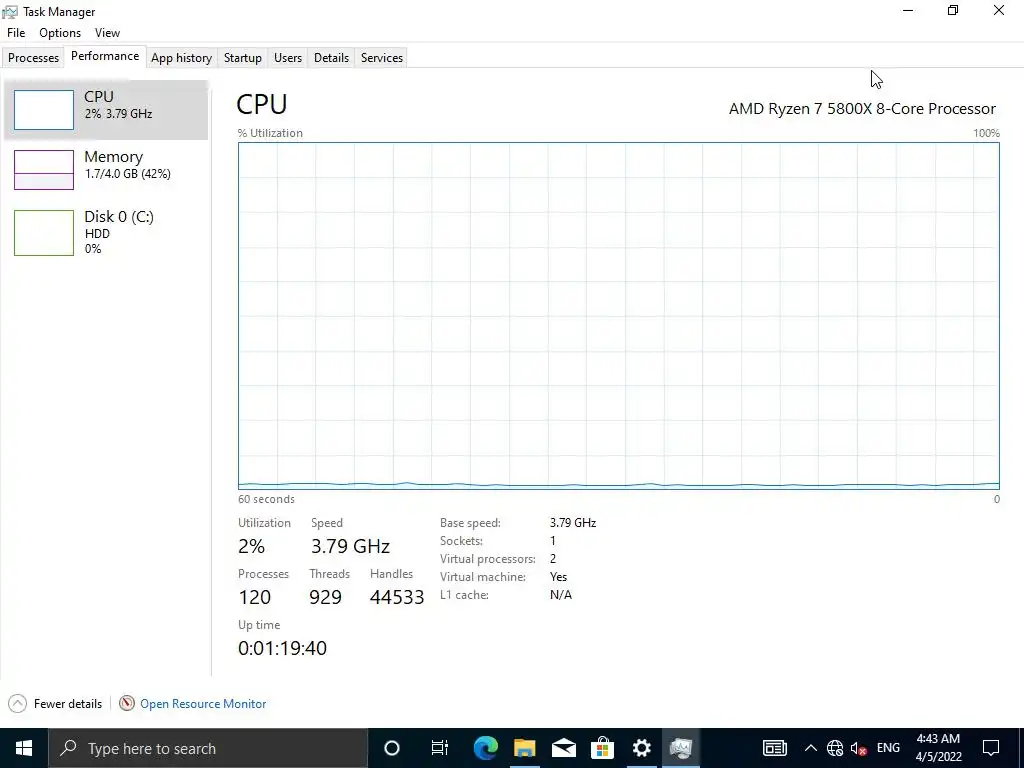Click the Task Manager icon in title bar
1024x768 pixels.
click(10, 12)
